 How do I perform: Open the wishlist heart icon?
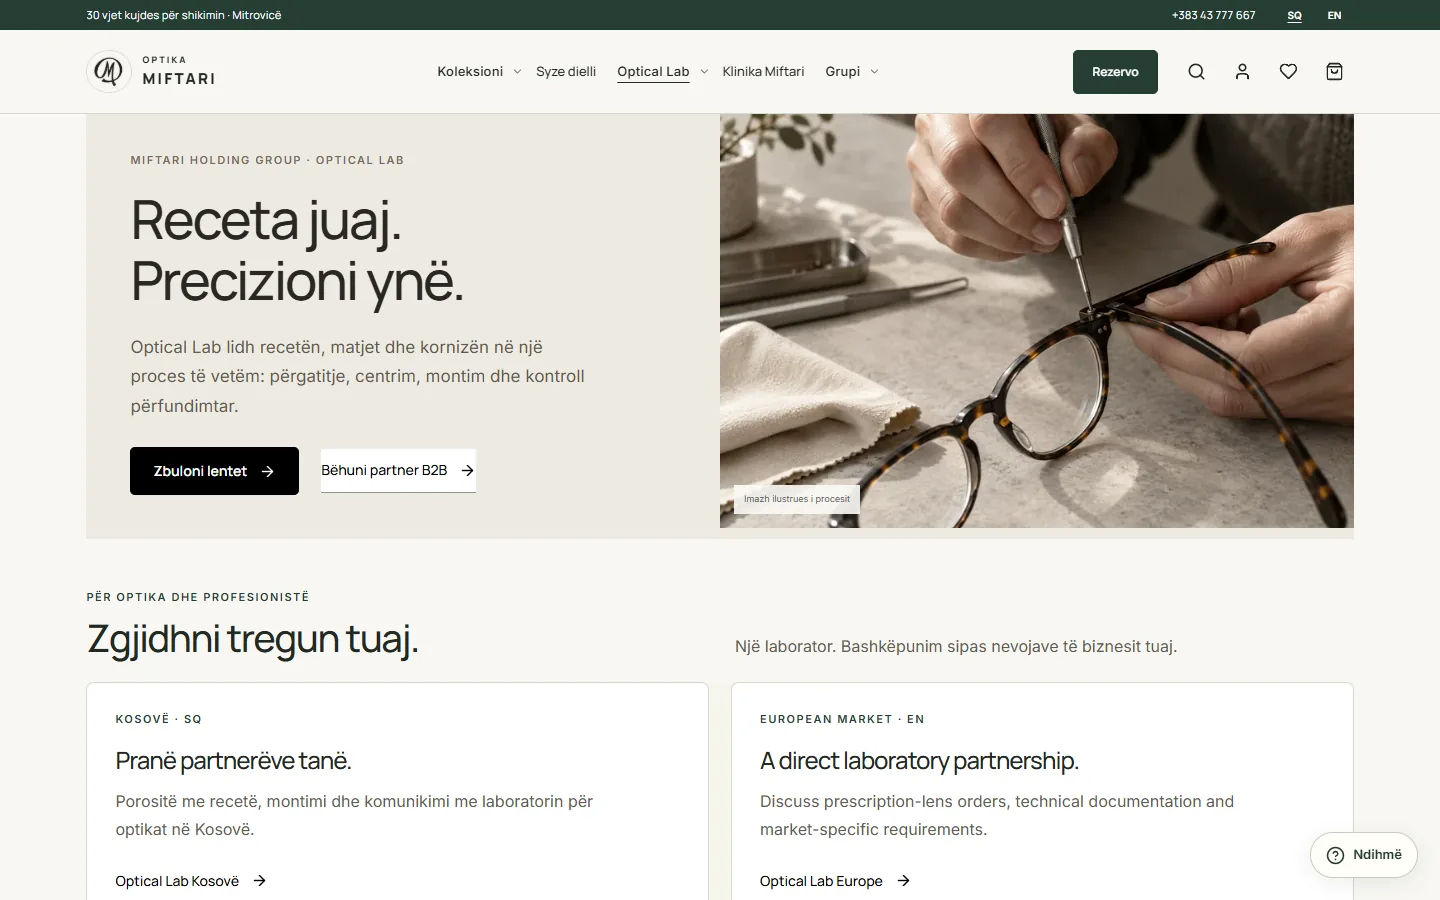[1288, 72]
